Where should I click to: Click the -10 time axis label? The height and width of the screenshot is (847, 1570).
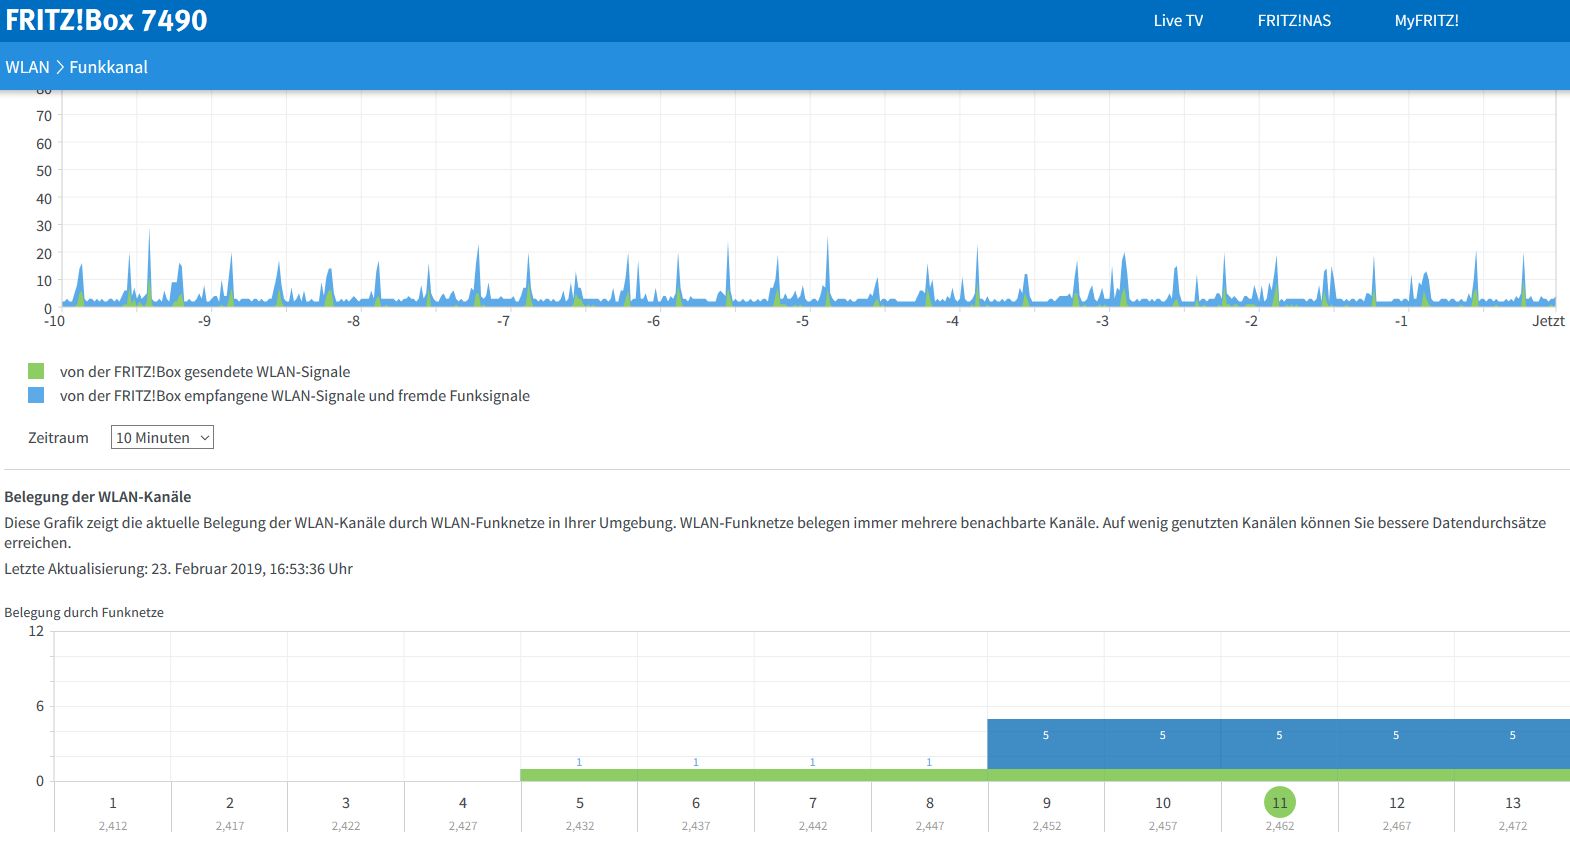pyautogui.click(x=54, y=321)
